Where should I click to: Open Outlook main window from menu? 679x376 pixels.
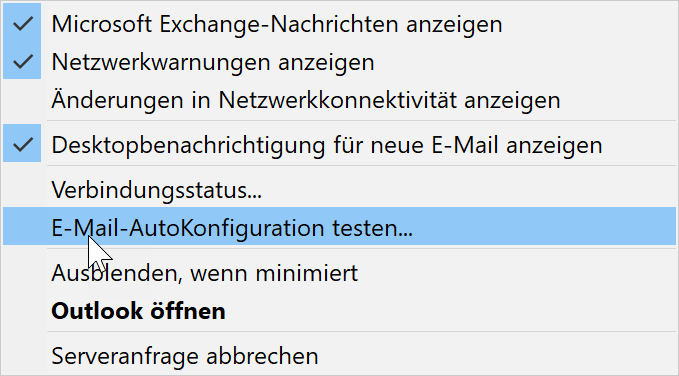pyautogui.click(x=340, y=310)
